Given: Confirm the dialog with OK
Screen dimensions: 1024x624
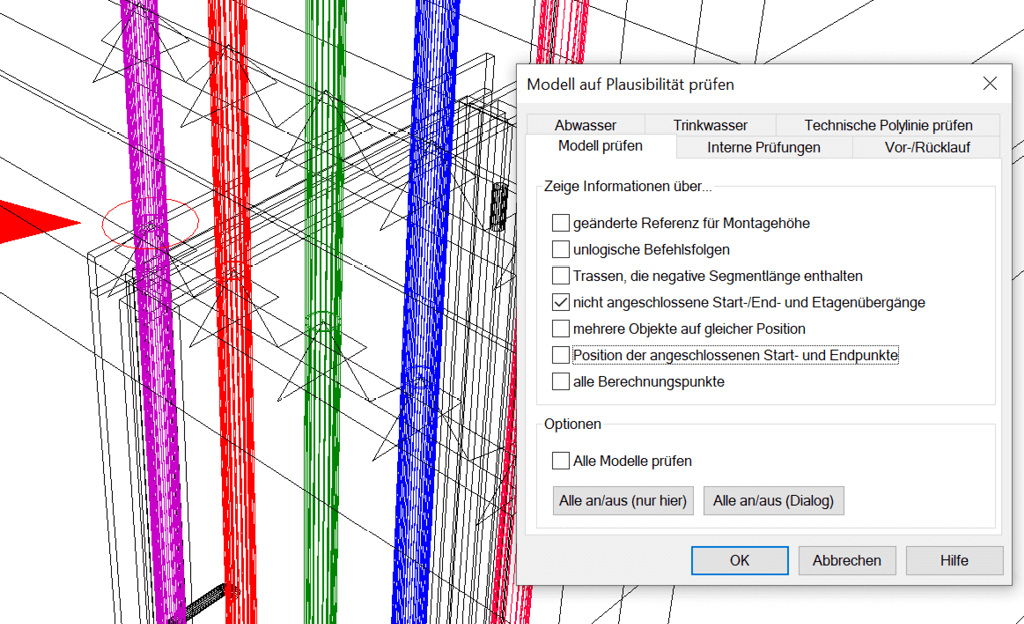Looking at the screenshot, I should point(739,560).
